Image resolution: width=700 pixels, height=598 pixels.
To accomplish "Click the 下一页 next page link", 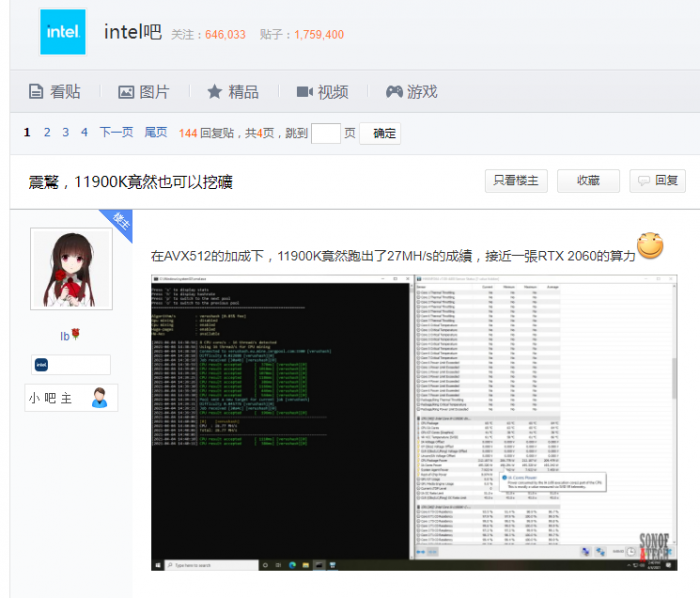I will [x=116, y=133].
